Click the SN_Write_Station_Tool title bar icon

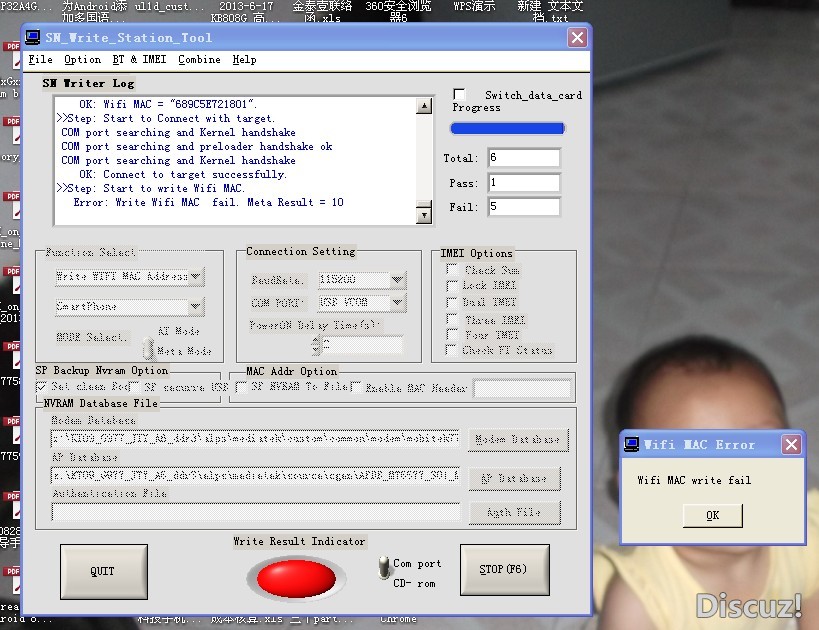[x=33, y=38]
